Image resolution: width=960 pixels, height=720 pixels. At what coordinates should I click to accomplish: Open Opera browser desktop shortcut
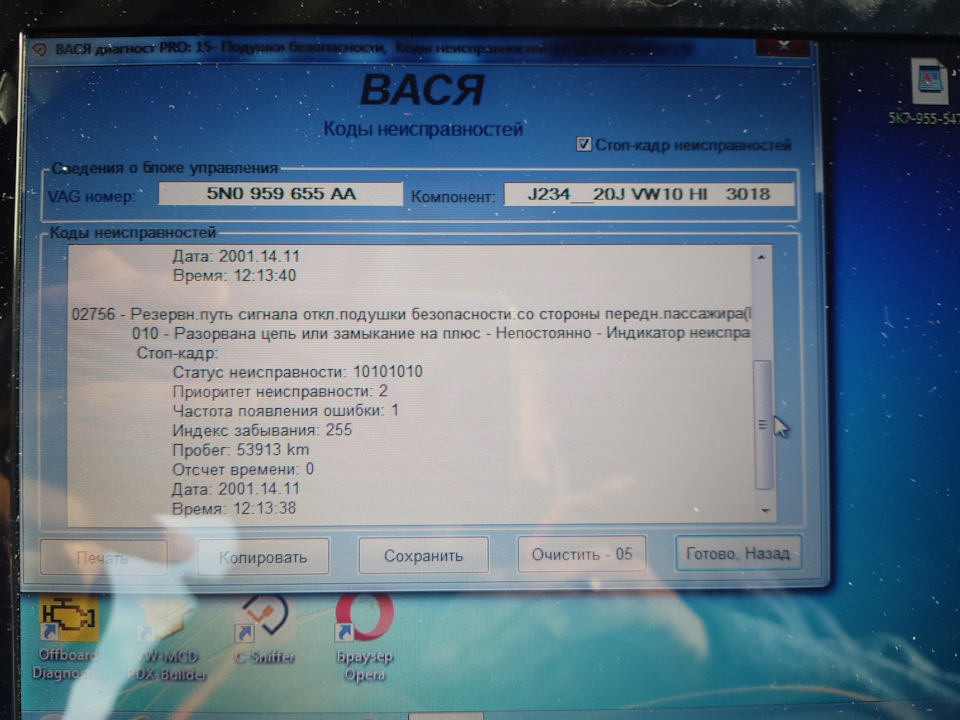pos(364,637)
